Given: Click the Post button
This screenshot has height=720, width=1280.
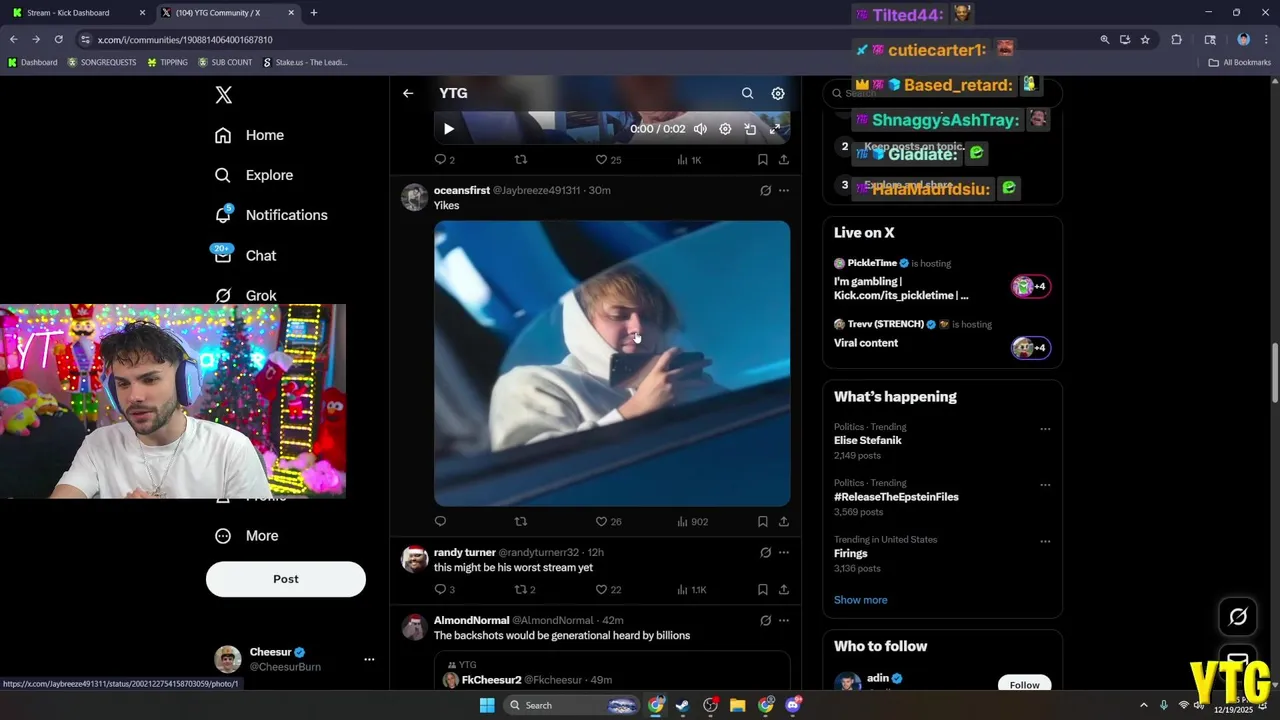Looking at the screenshot, I should pyautogui.click(x=286, y=579).
